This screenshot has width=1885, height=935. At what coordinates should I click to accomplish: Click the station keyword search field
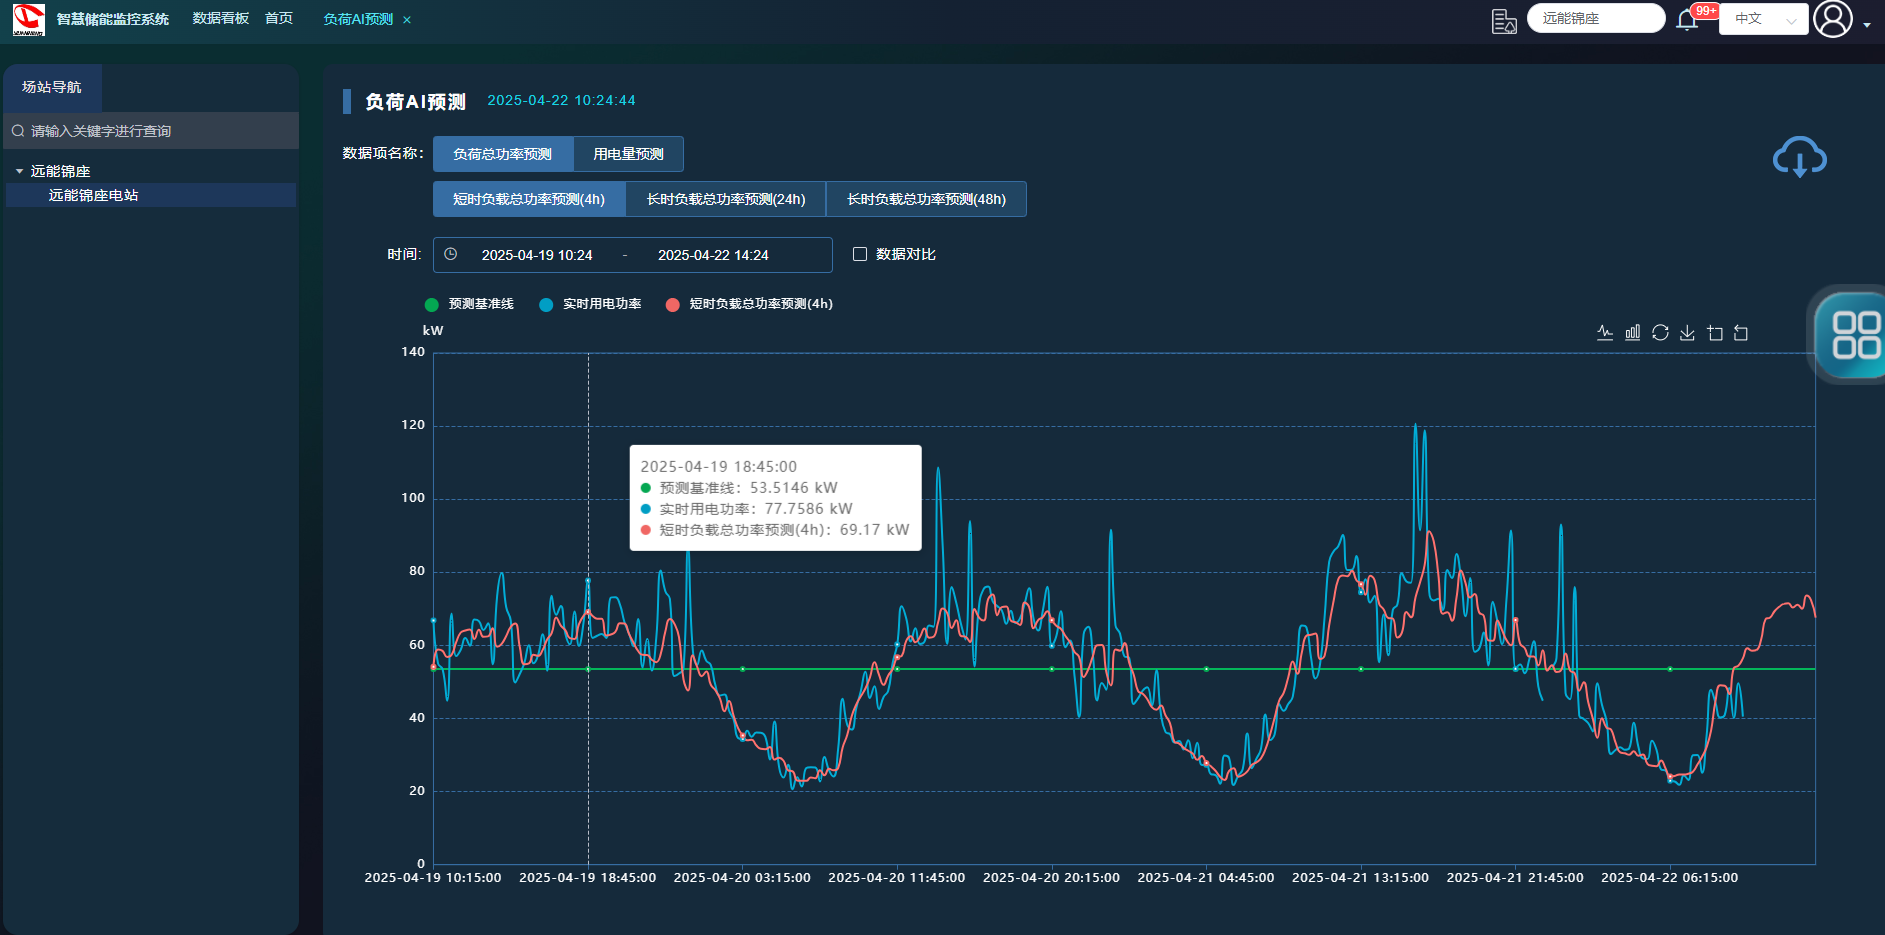pyautogui.click(x=150, y=131)
